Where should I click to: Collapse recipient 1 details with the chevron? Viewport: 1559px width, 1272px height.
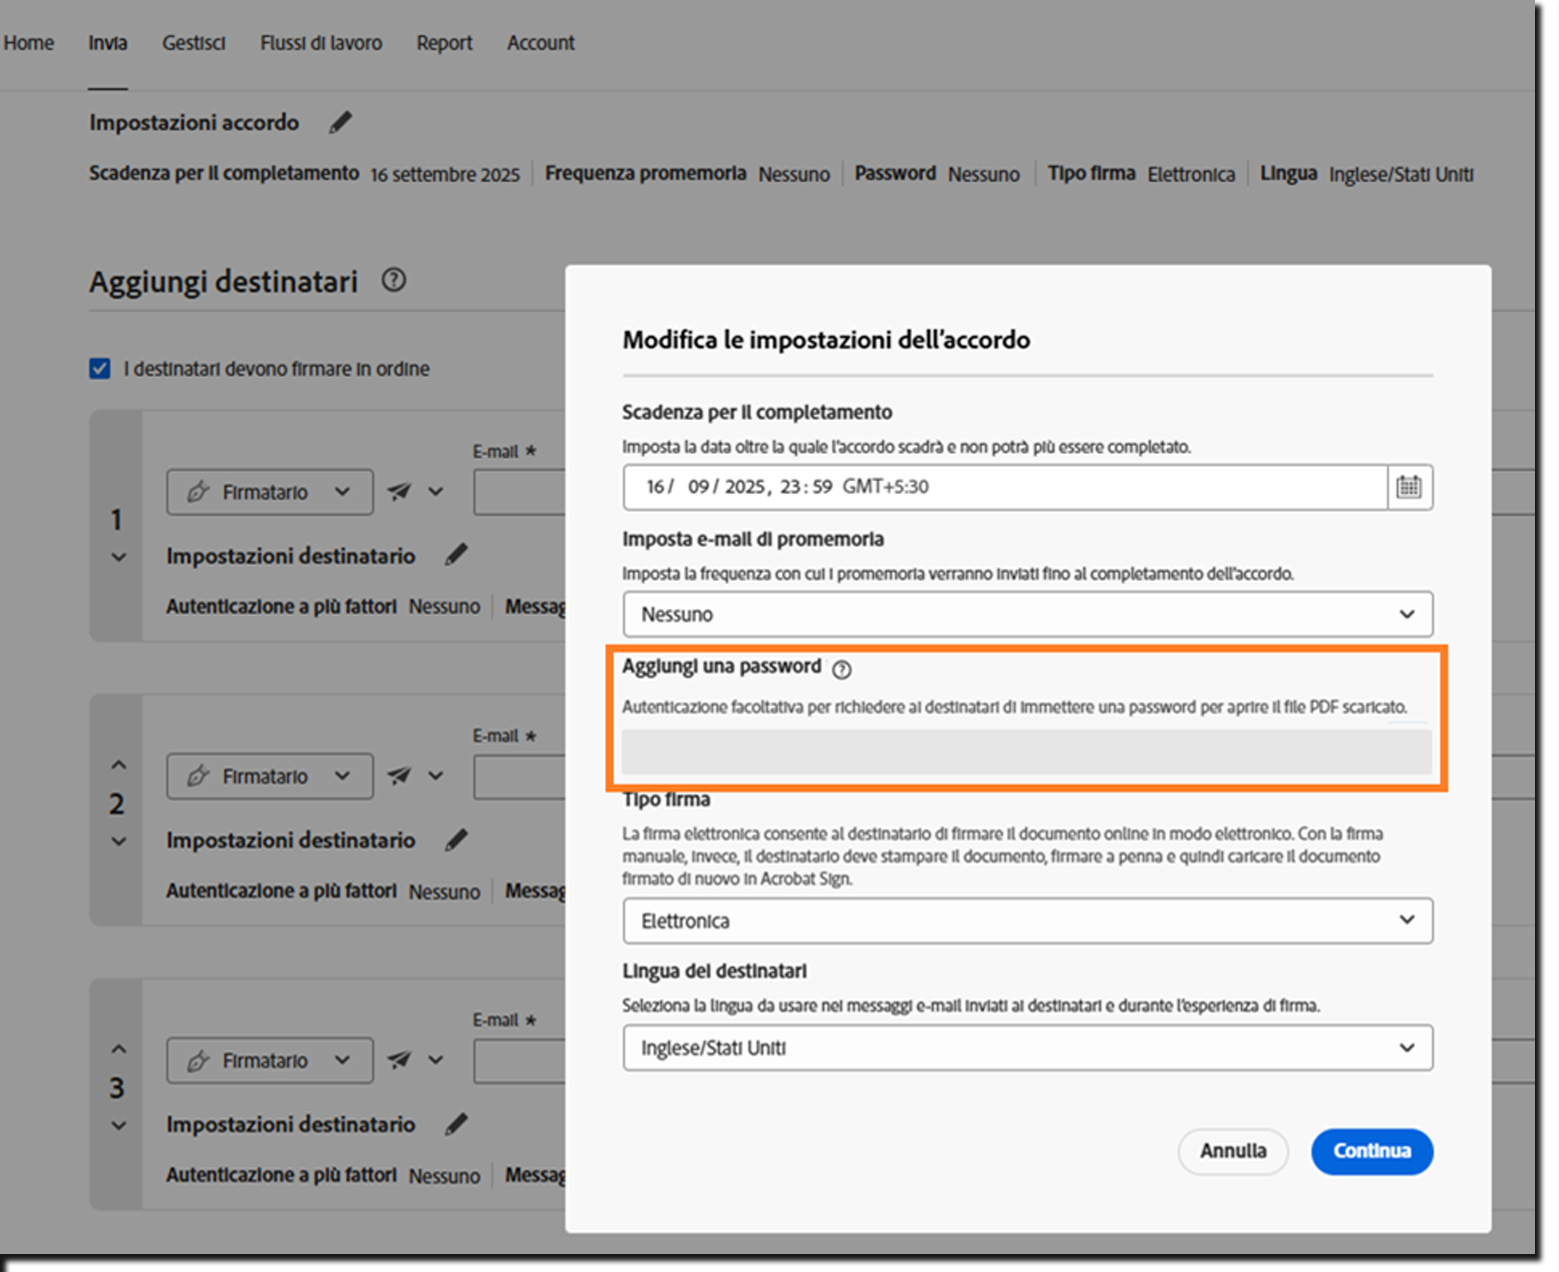[x=118, y=557]
